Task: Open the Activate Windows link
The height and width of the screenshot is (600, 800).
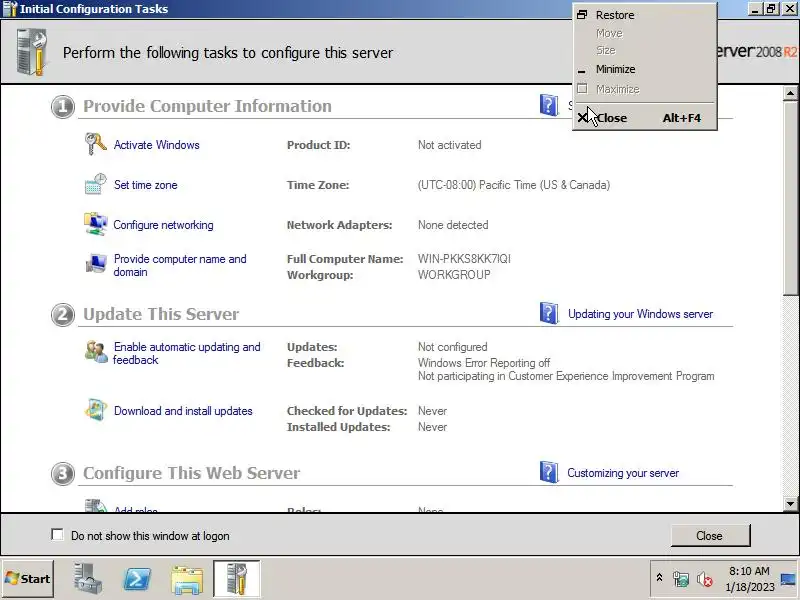Action: coord(157,145)
